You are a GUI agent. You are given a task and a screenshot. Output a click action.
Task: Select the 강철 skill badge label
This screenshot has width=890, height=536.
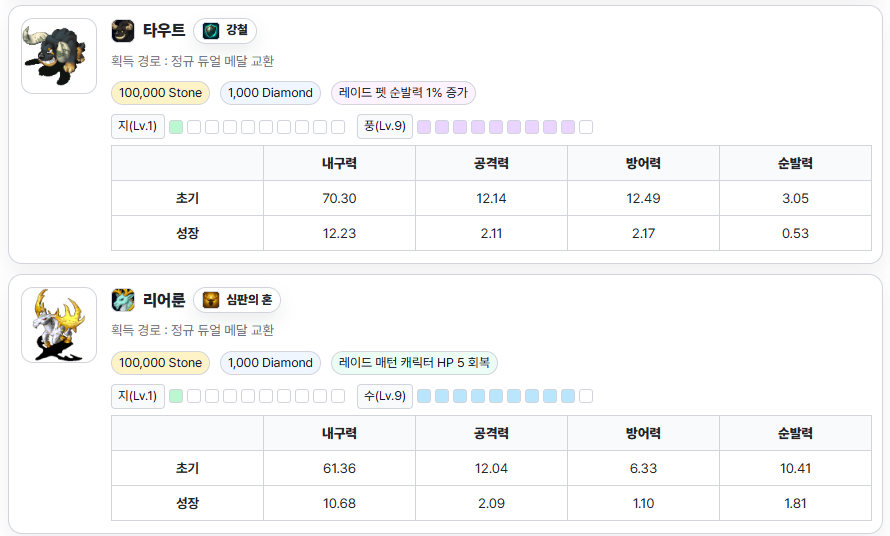237,31
